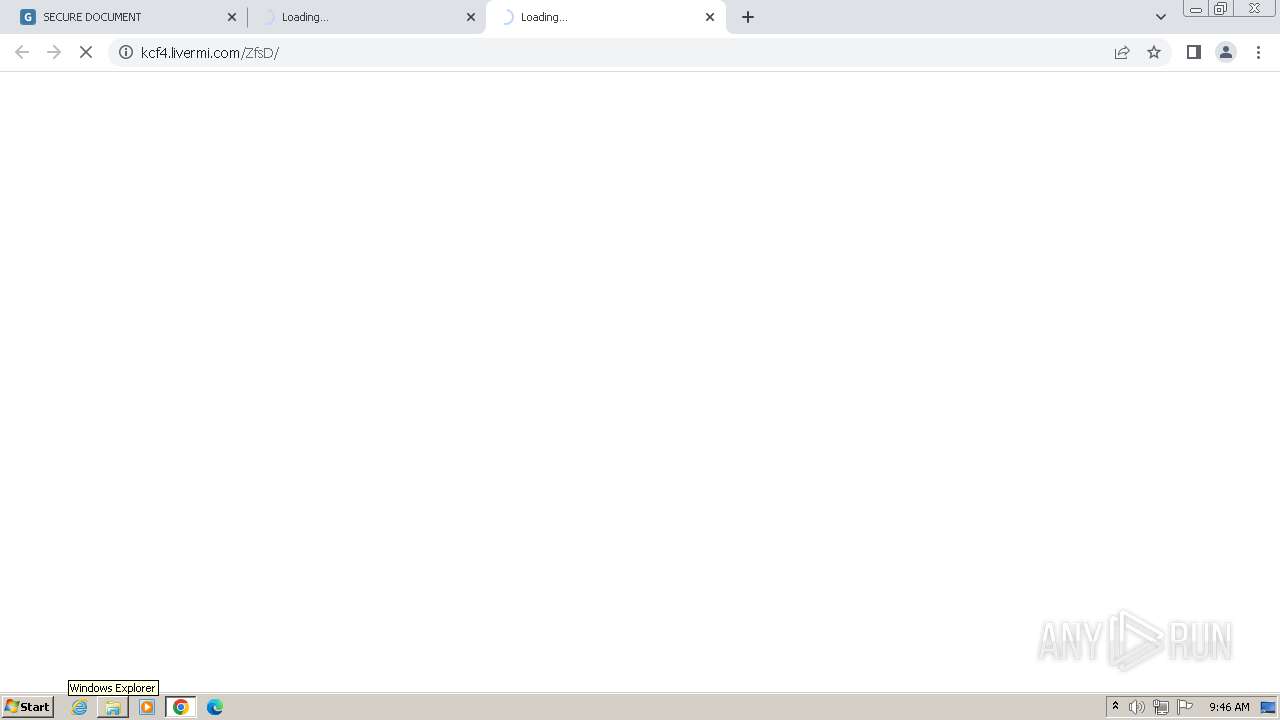Screen dimensions: 1280x720
Task: Open network connection tray icon
Action: (x=1161, y=707)
